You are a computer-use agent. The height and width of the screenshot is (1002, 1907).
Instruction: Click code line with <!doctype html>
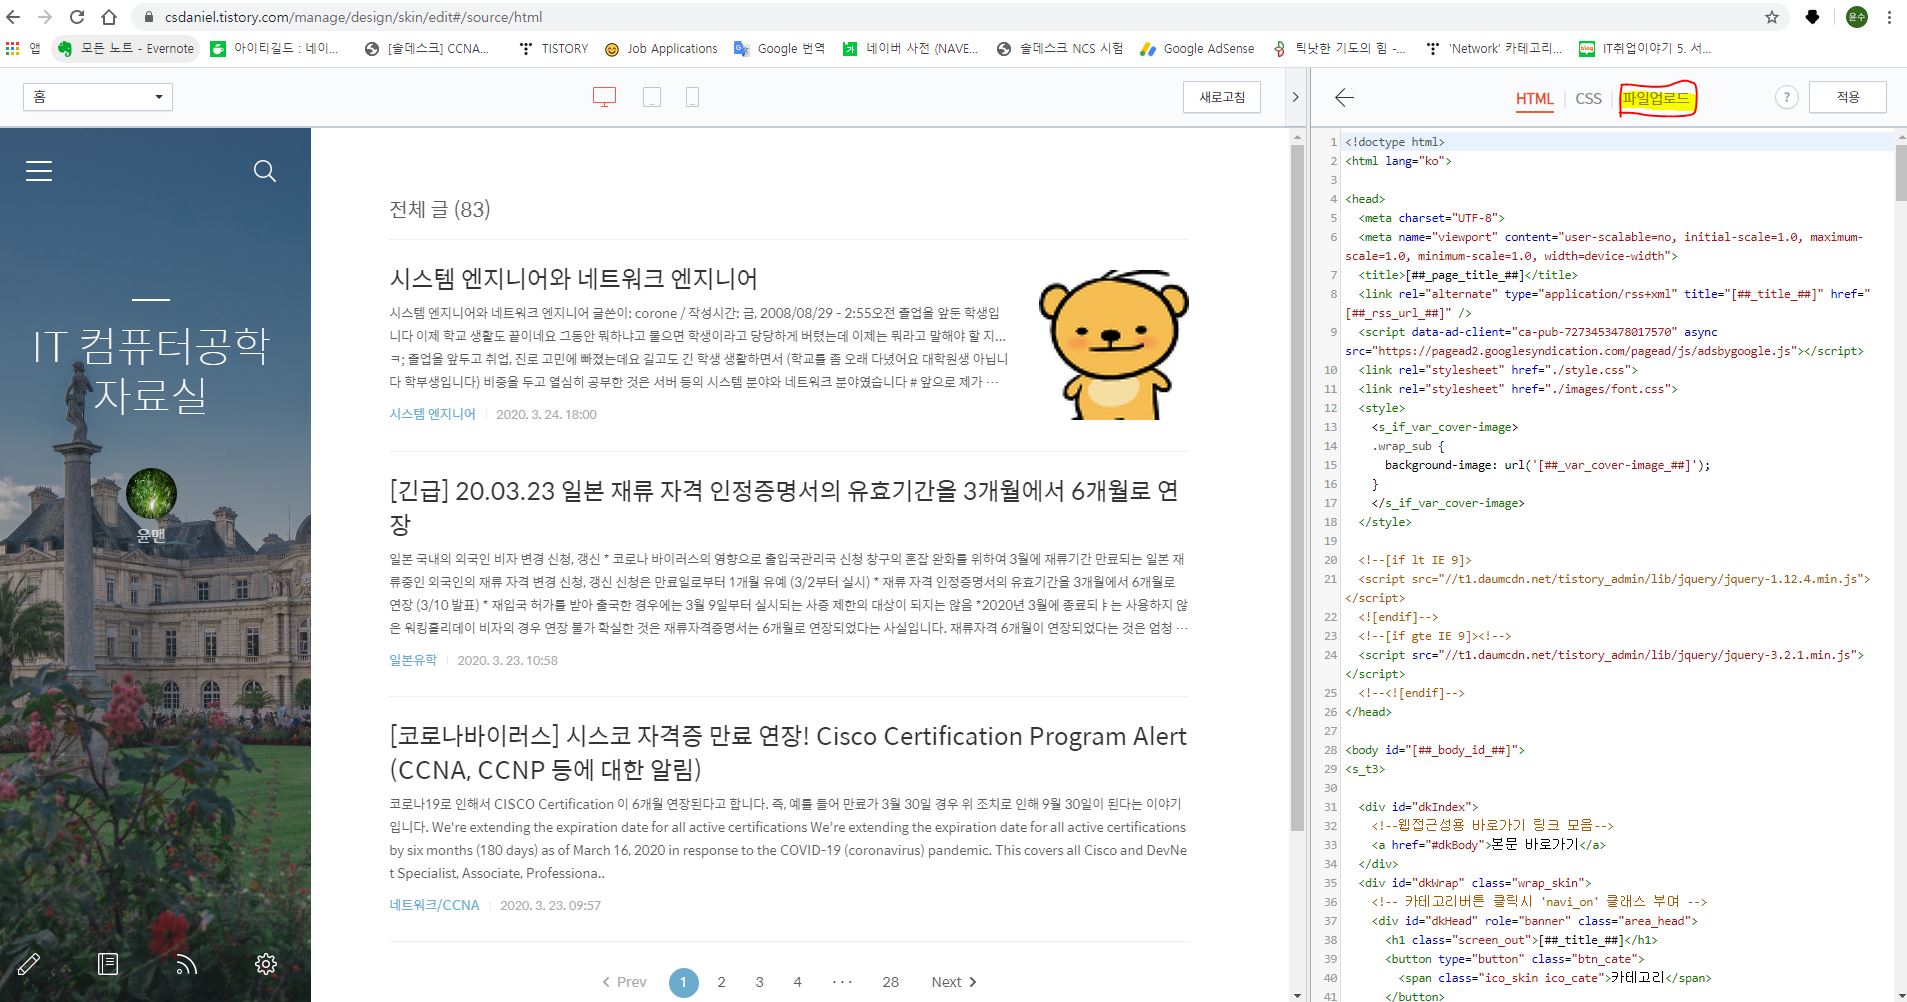[x=1394, y=142]
